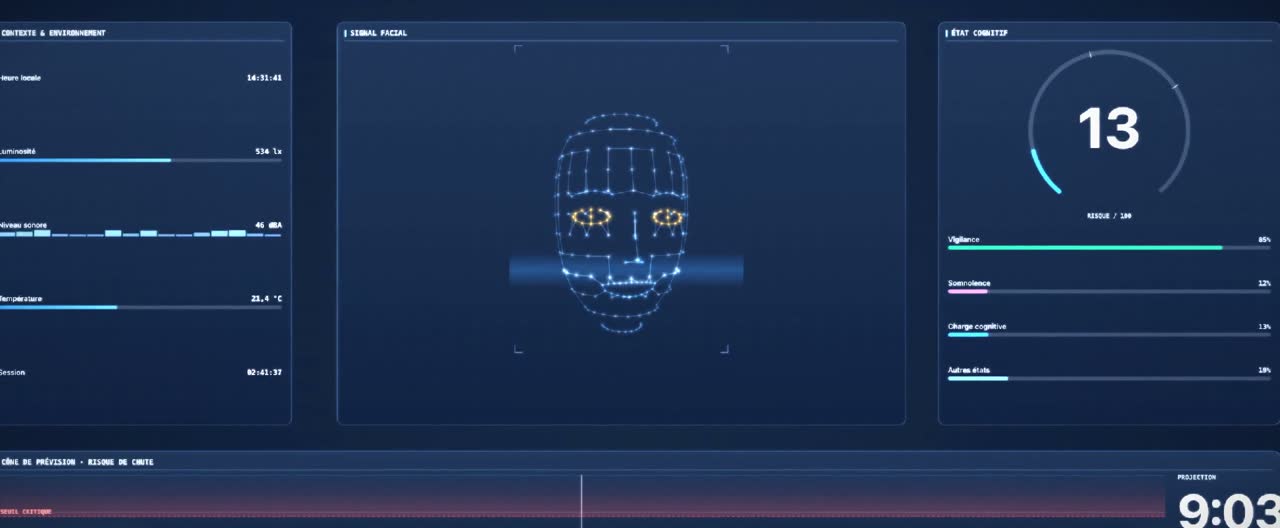Click the Température level bar

tap(141, 307)
